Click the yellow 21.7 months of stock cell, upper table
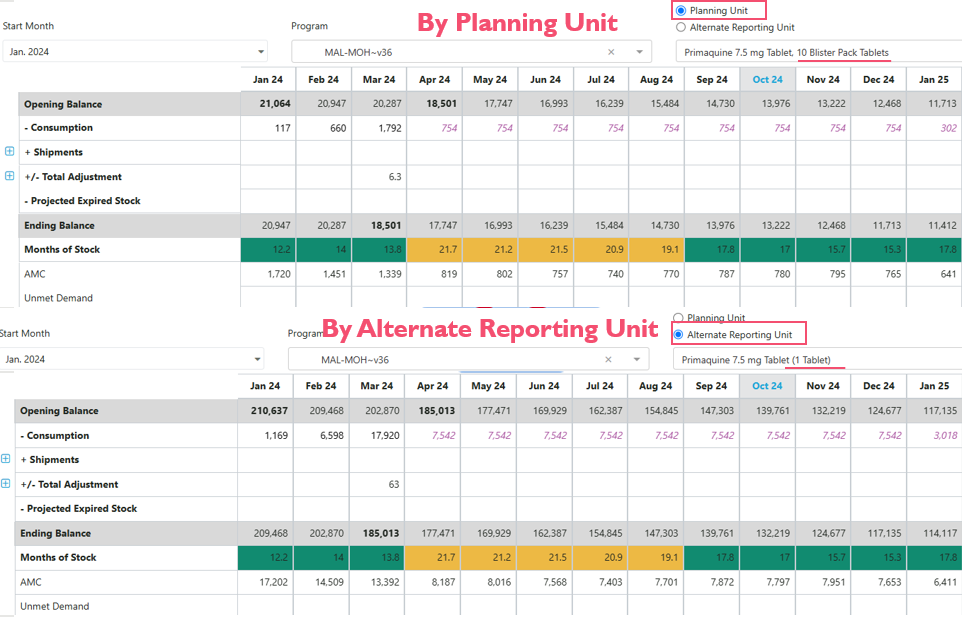Viewport: 962px width, 617px height. [435, 250]
